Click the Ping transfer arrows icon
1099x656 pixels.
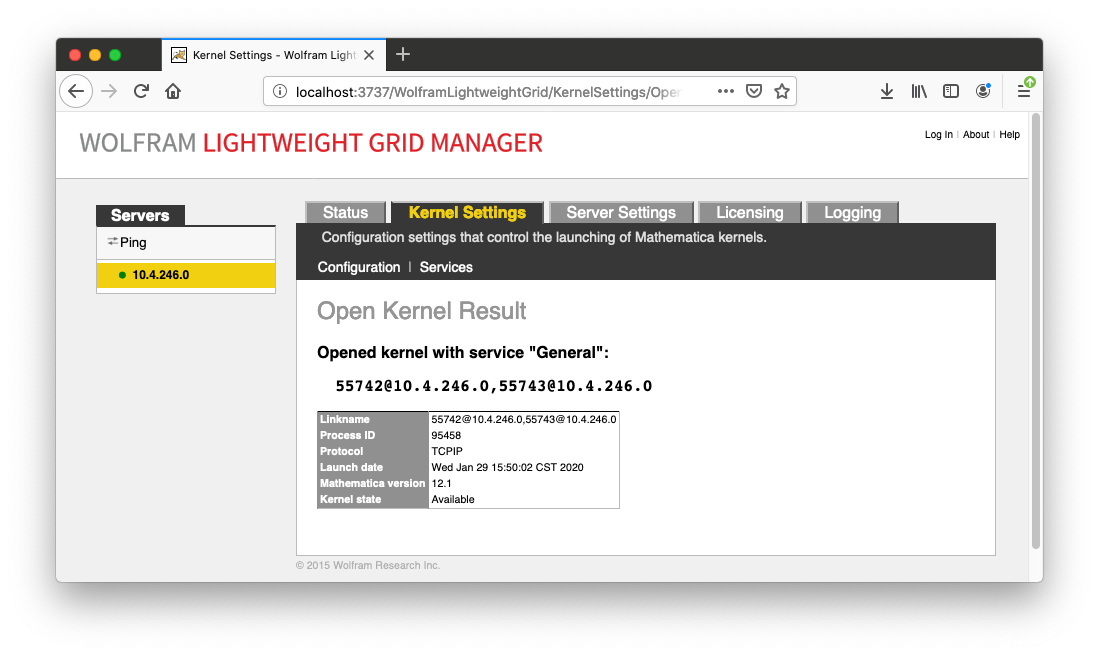(113, 241)
